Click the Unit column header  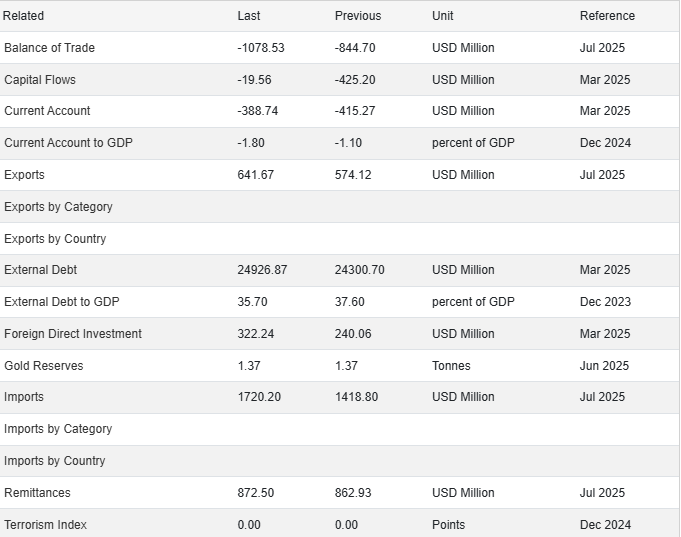443,16
